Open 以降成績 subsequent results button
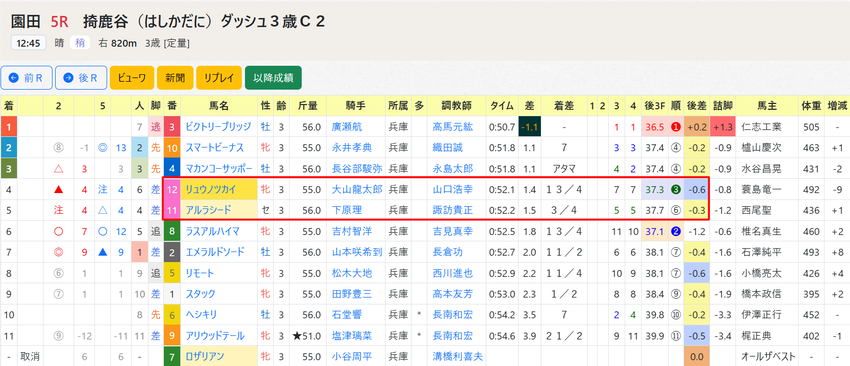850x366 pixels. click(x=273, y=78)
